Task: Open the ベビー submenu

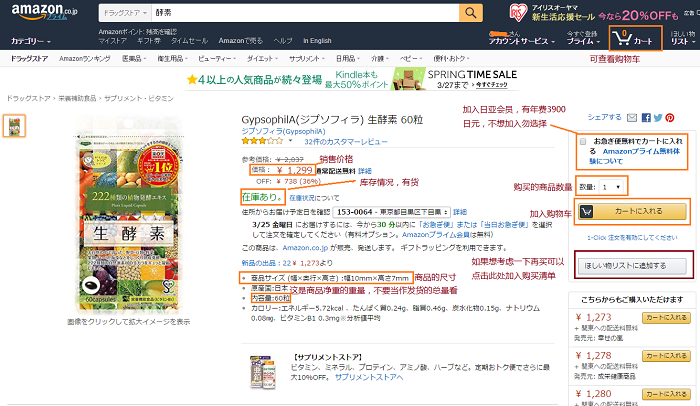Action: 411,59
